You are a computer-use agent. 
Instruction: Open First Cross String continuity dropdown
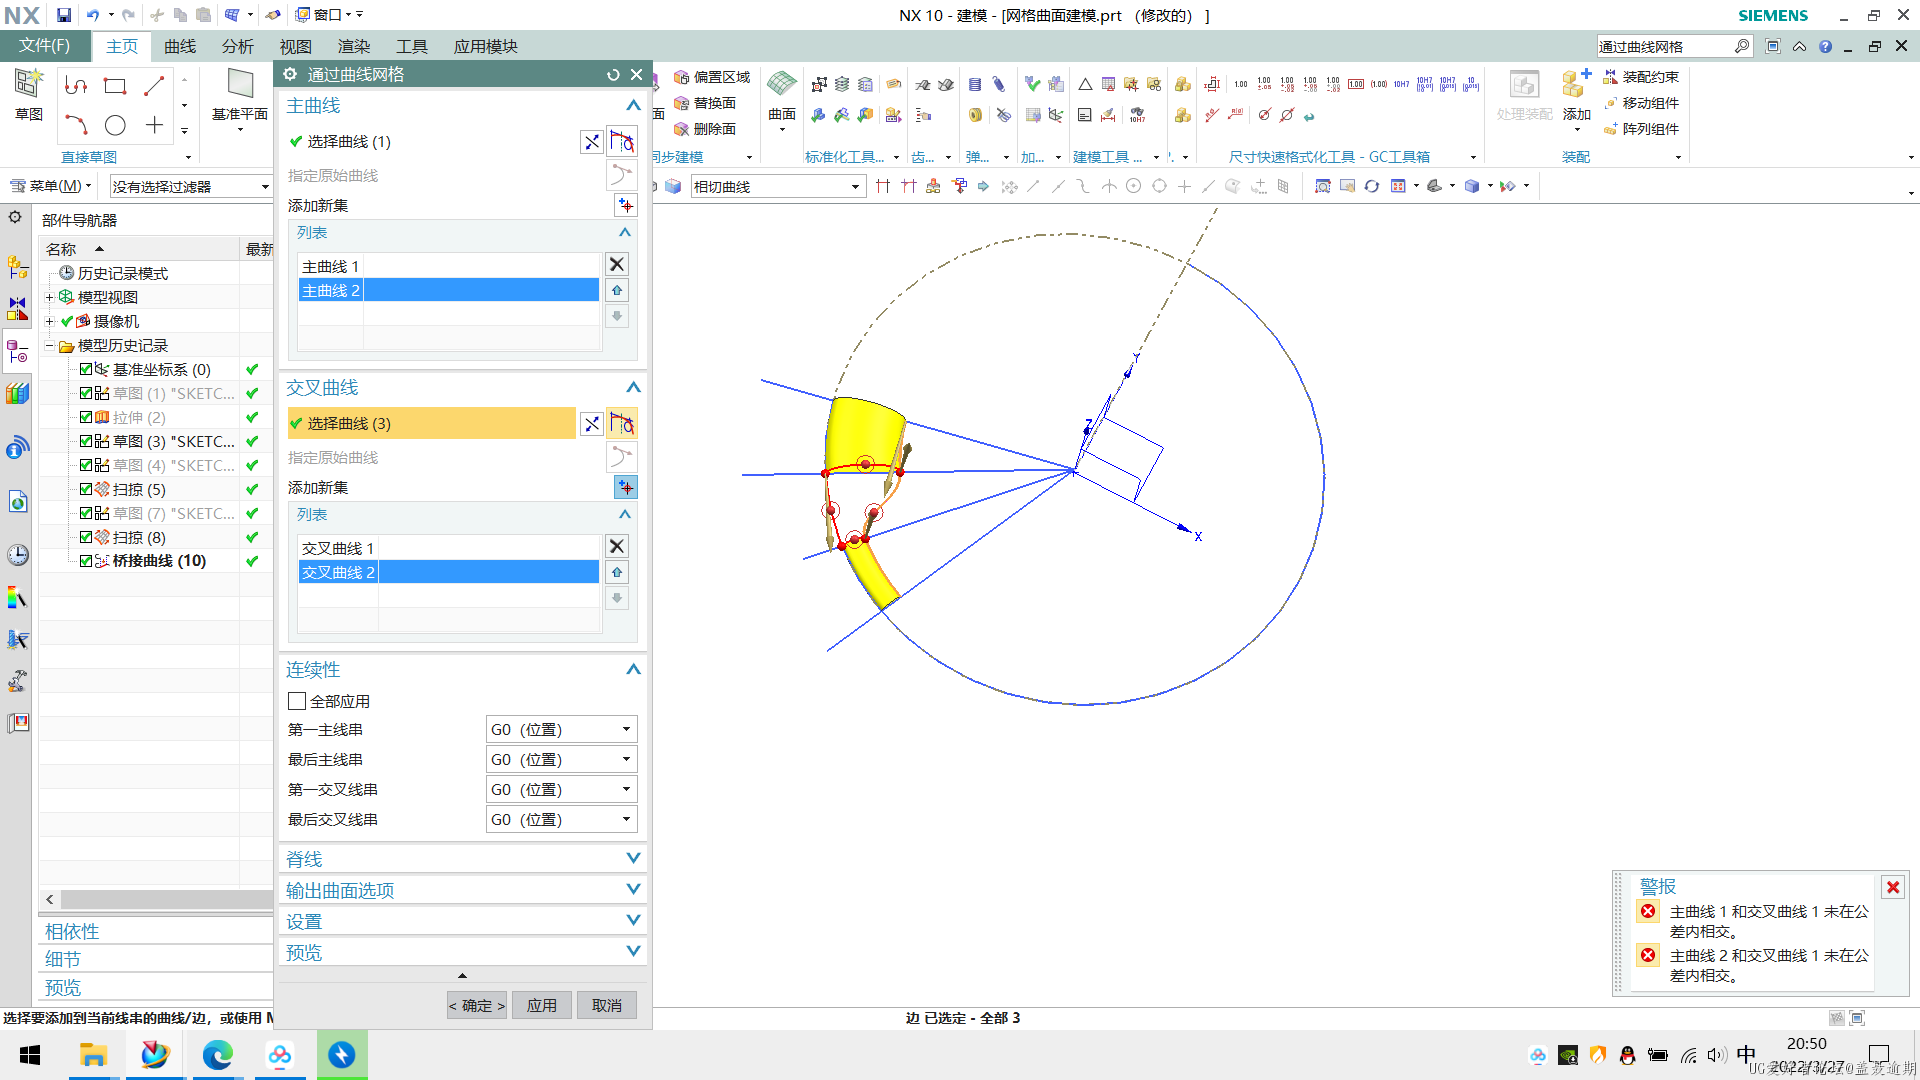pos(561,790)
